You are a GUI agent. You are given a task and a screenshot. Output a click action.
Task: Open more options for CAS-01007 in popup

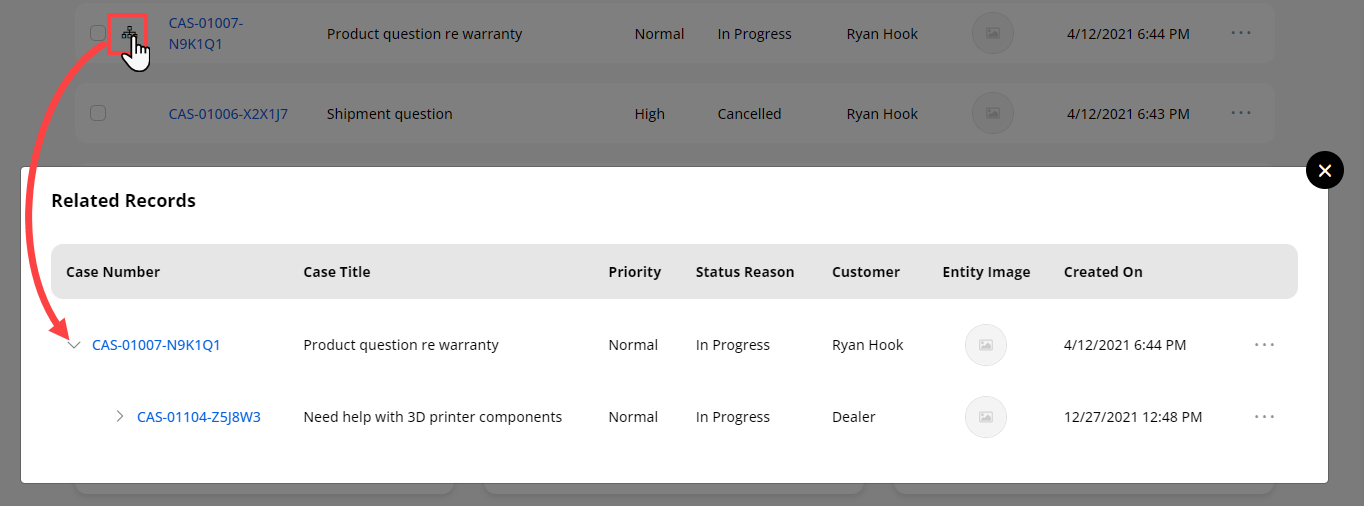(x=1264, y=345)
